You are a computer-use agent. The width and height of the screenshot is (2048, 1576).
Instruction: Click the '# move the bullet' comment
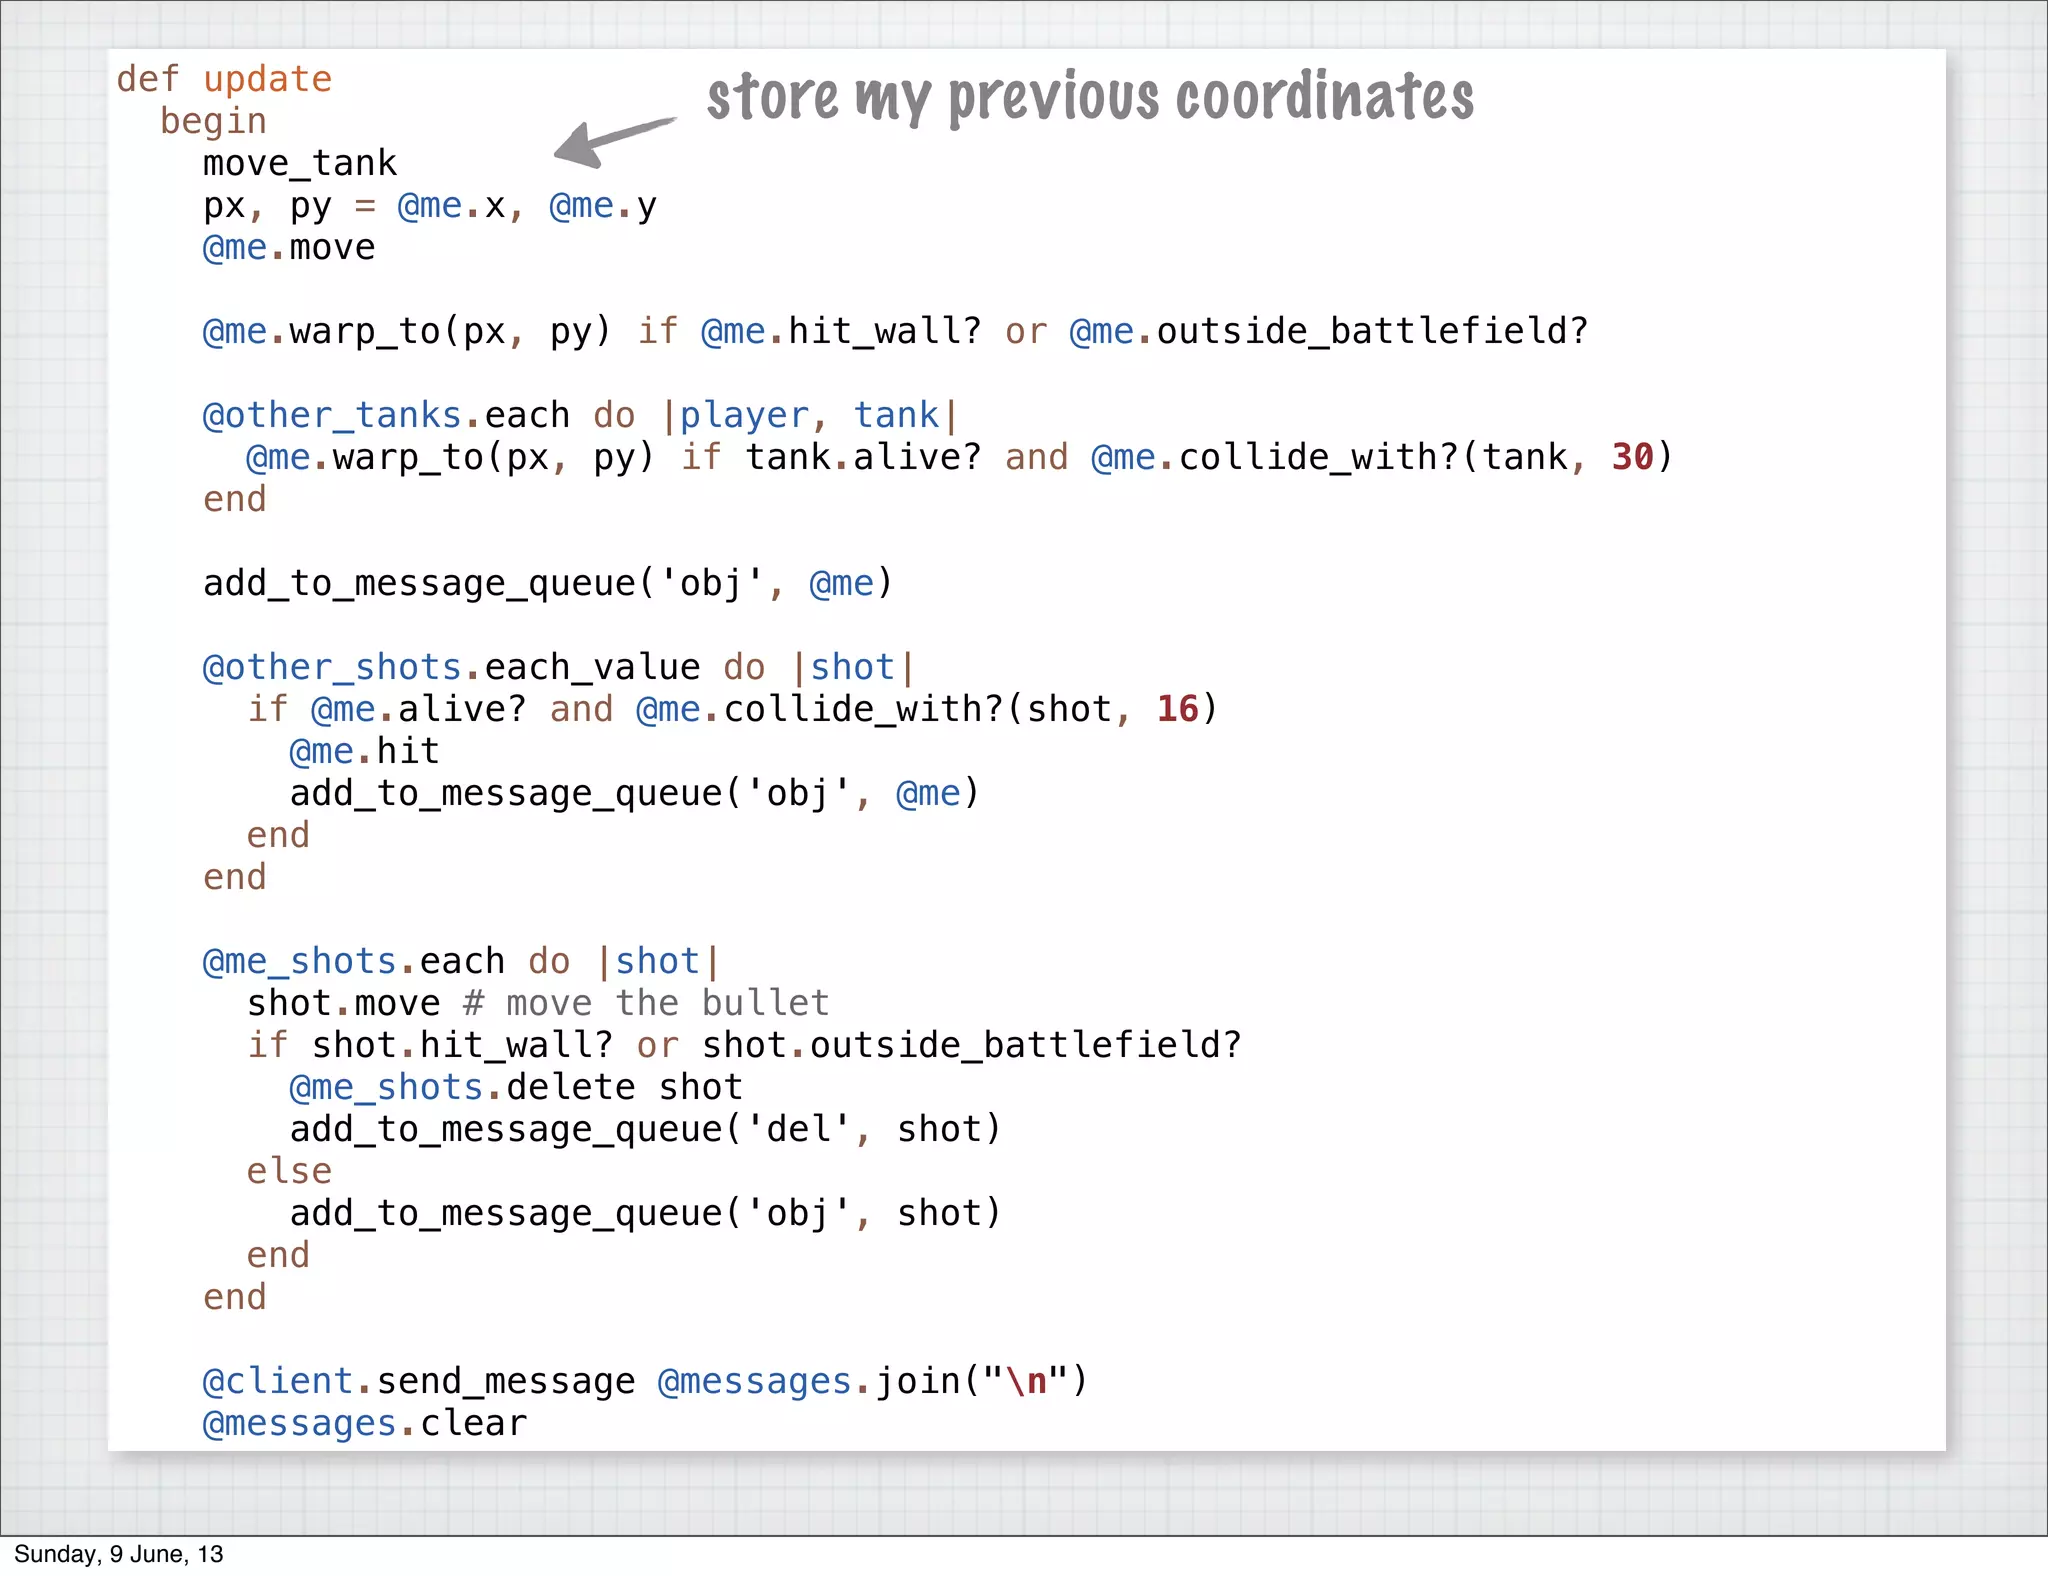(x=646, y=1003)
